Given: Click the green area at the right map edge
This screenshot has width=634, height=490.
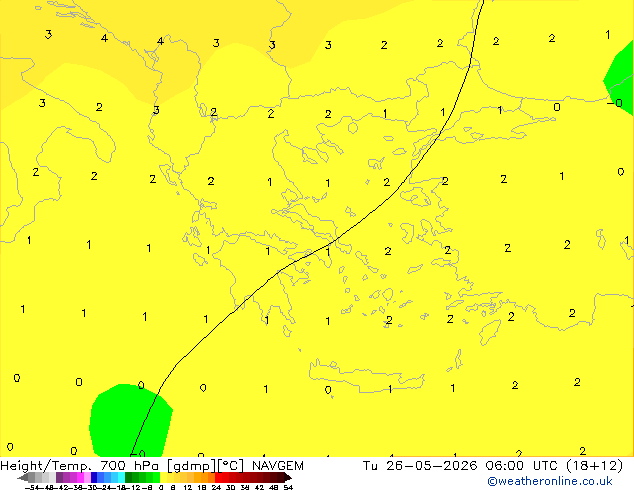Looking at the screenshot, I should pos(621,79).
